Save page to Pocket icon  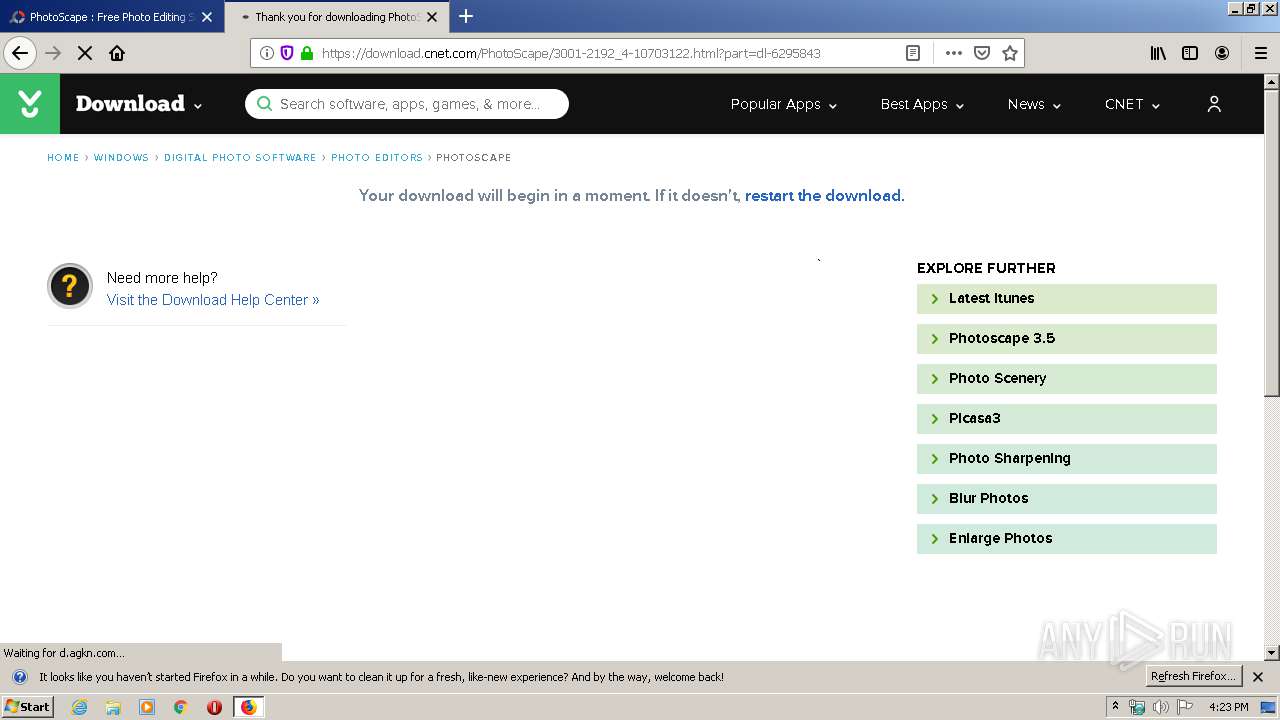pyautogui.click(x=982, y=53)
